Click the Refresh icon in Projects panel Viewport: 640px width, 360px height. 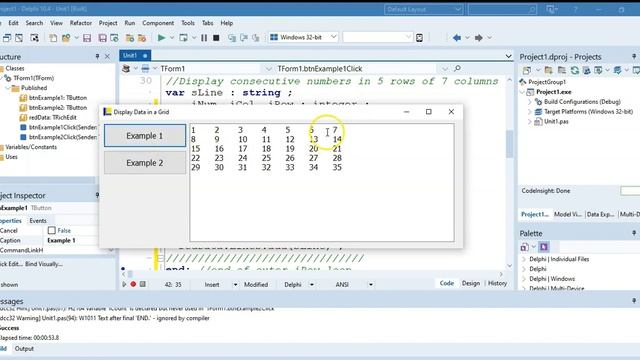pos(575,70)
